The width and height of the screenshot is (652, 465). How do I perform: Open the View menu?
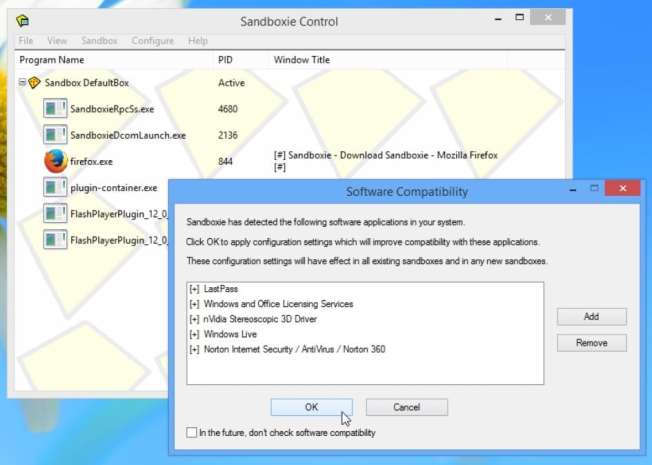pos(57,41)
